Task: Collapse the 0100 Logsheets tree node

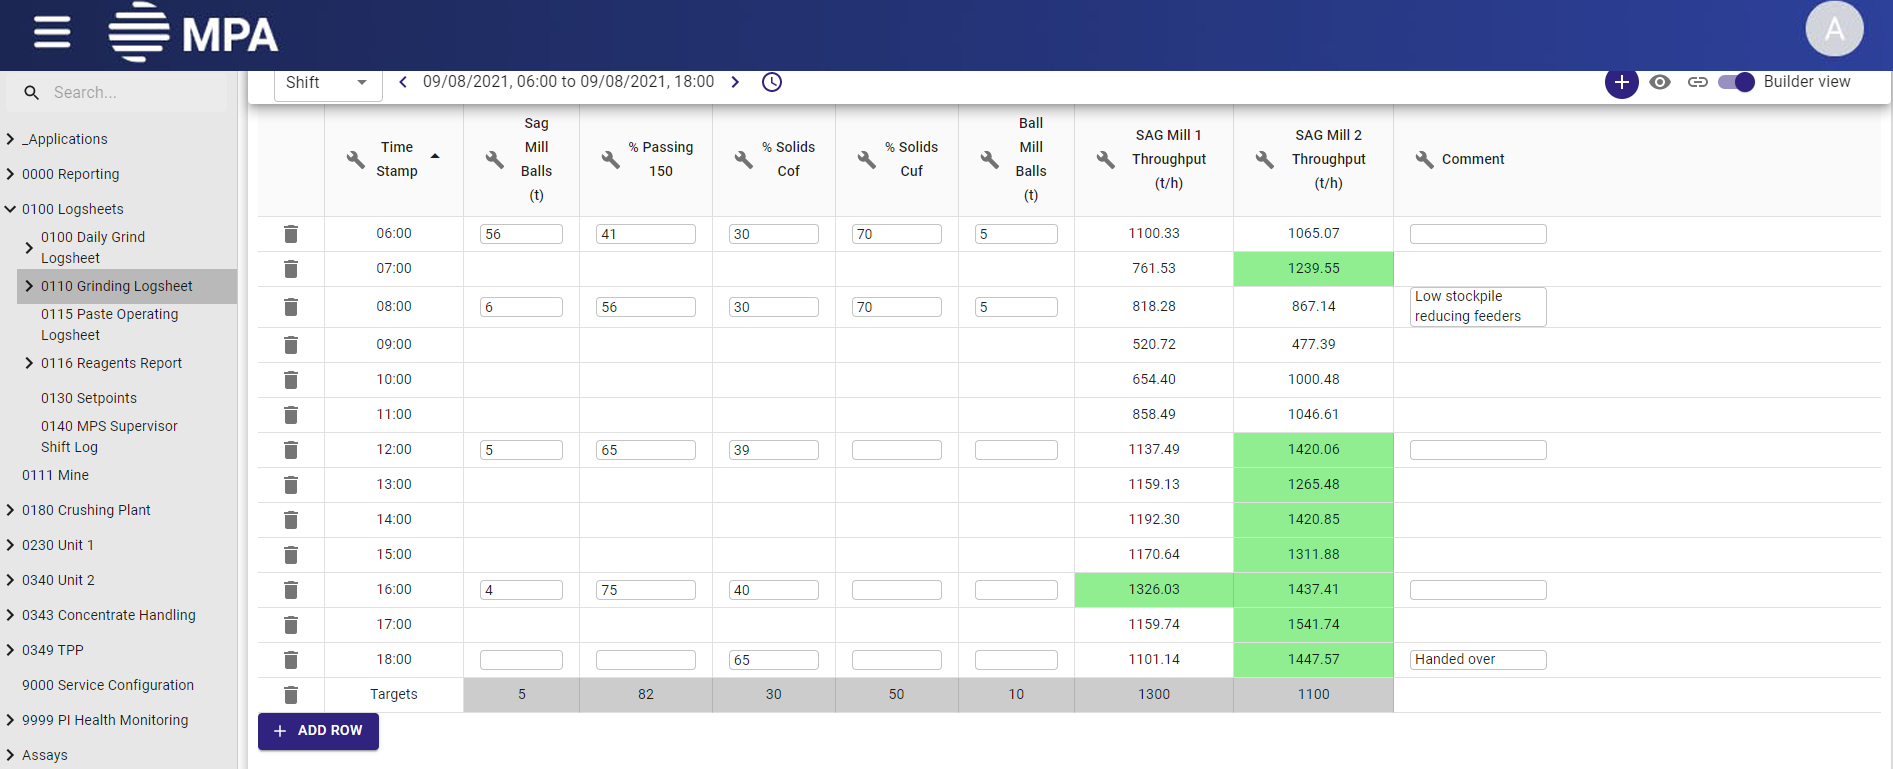Action: 11,209
